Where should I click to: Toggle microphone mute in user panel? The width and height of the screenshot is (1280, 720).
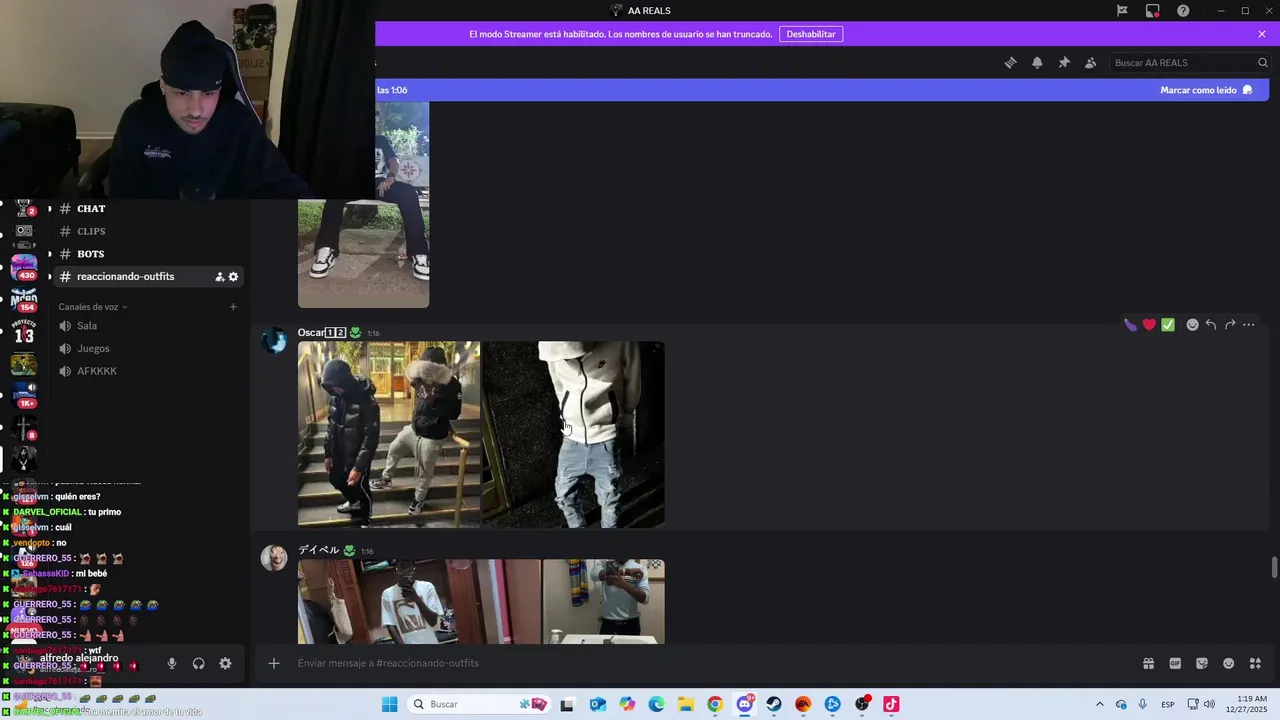[x=172, y=663]
